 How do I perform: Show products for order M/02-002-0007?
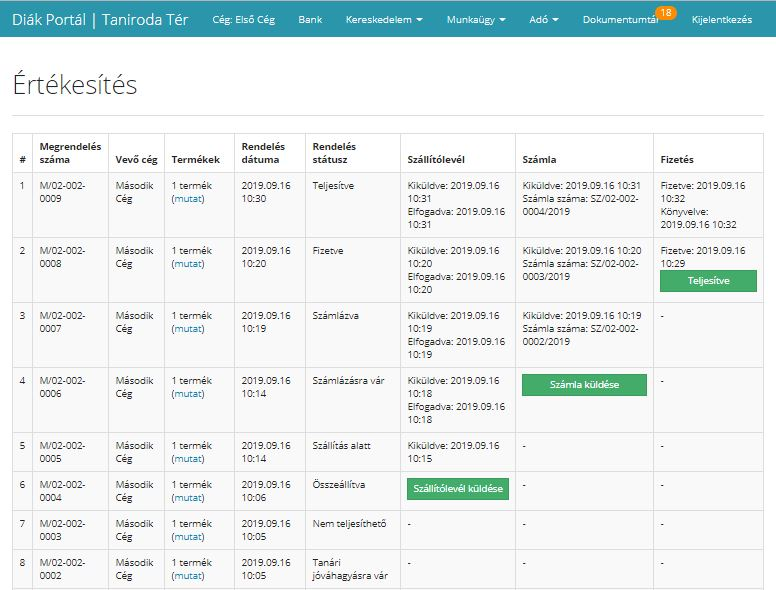tap(188, 329)
